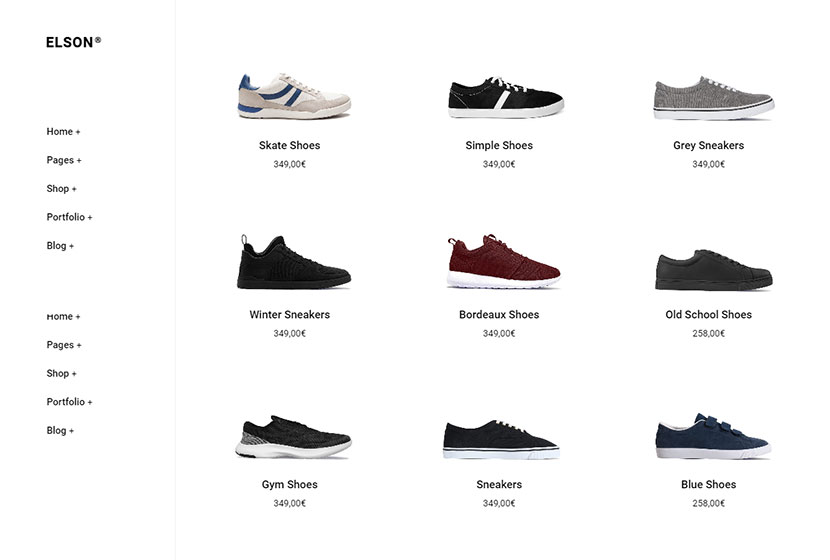View the Old School Shoes image
830x560 pixels.
[x=714, y=269]
